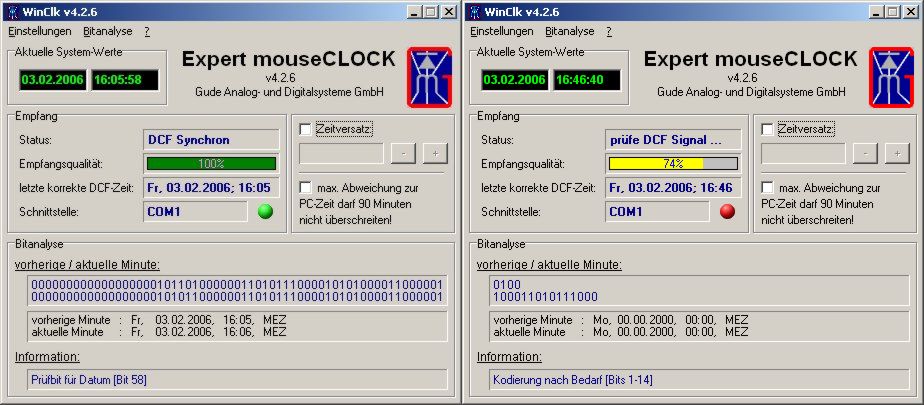The image size is (924, 405).
Task: Toggle max. Abweichung checkbox in right window
Action: tap(767, 188)
